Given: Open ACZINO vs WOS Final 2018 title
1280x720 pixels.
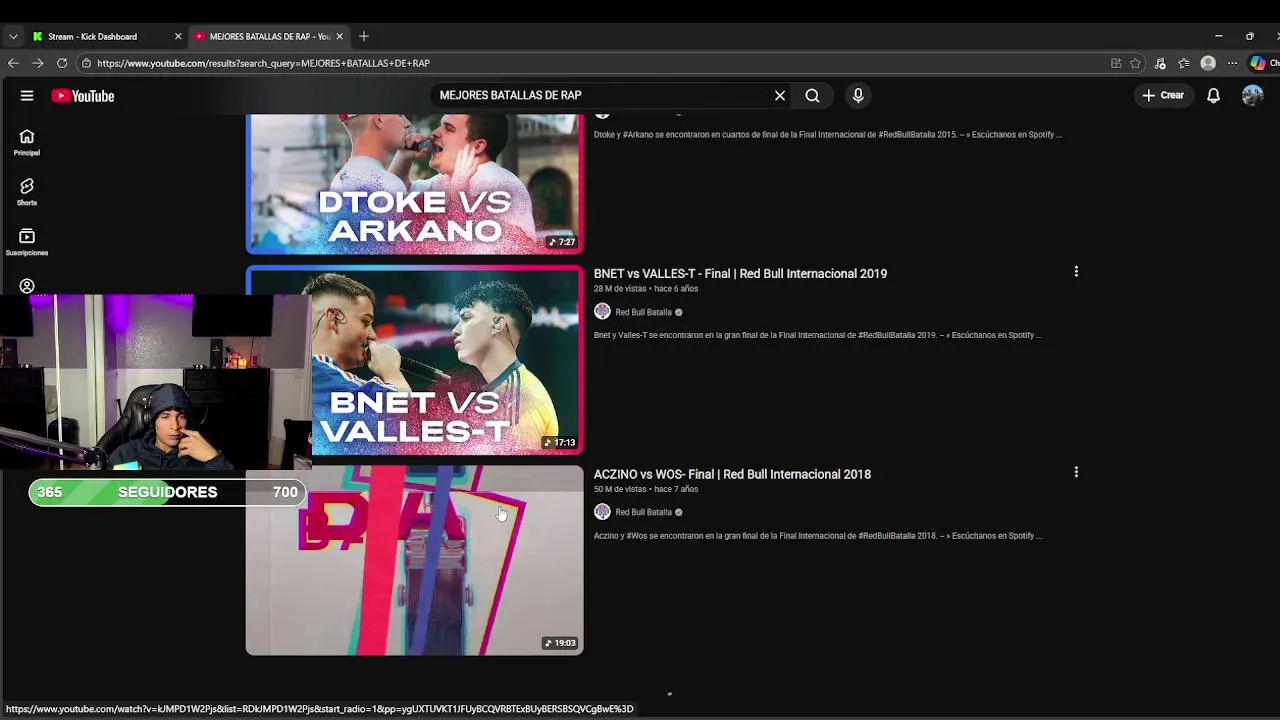Looking at the screenshot, I should [732, 474].
